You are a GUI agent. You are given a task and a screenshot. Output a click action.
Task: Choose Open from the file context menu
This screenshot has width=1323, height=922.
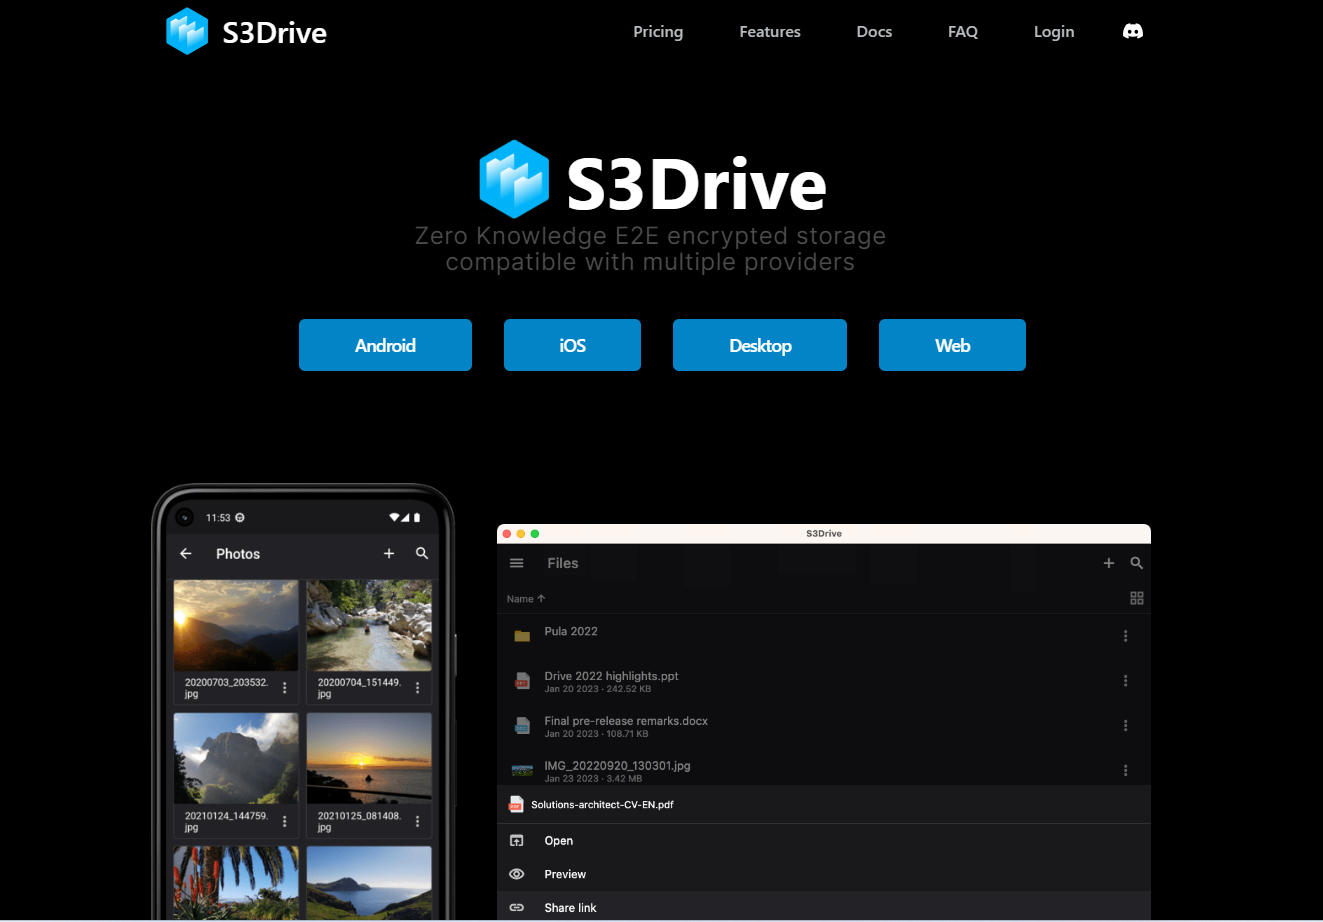559,841
